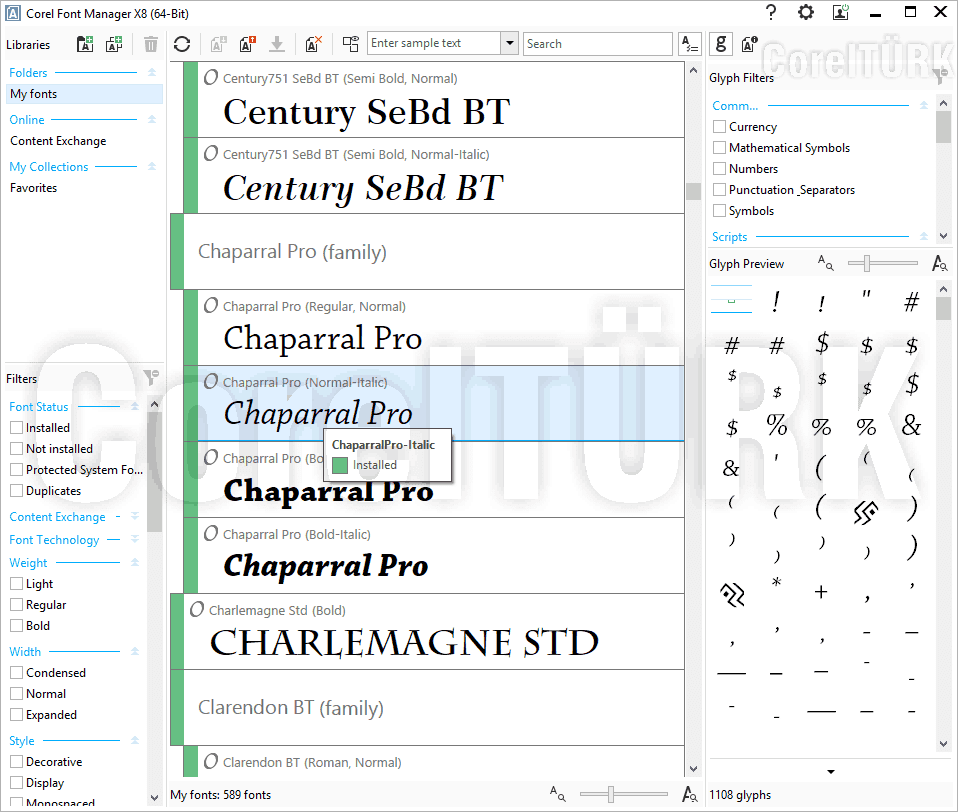Viewport: 958px width, 812px height.
Task: Click the Add folder icon in Libraries
Action: click(x=85, y=44)
